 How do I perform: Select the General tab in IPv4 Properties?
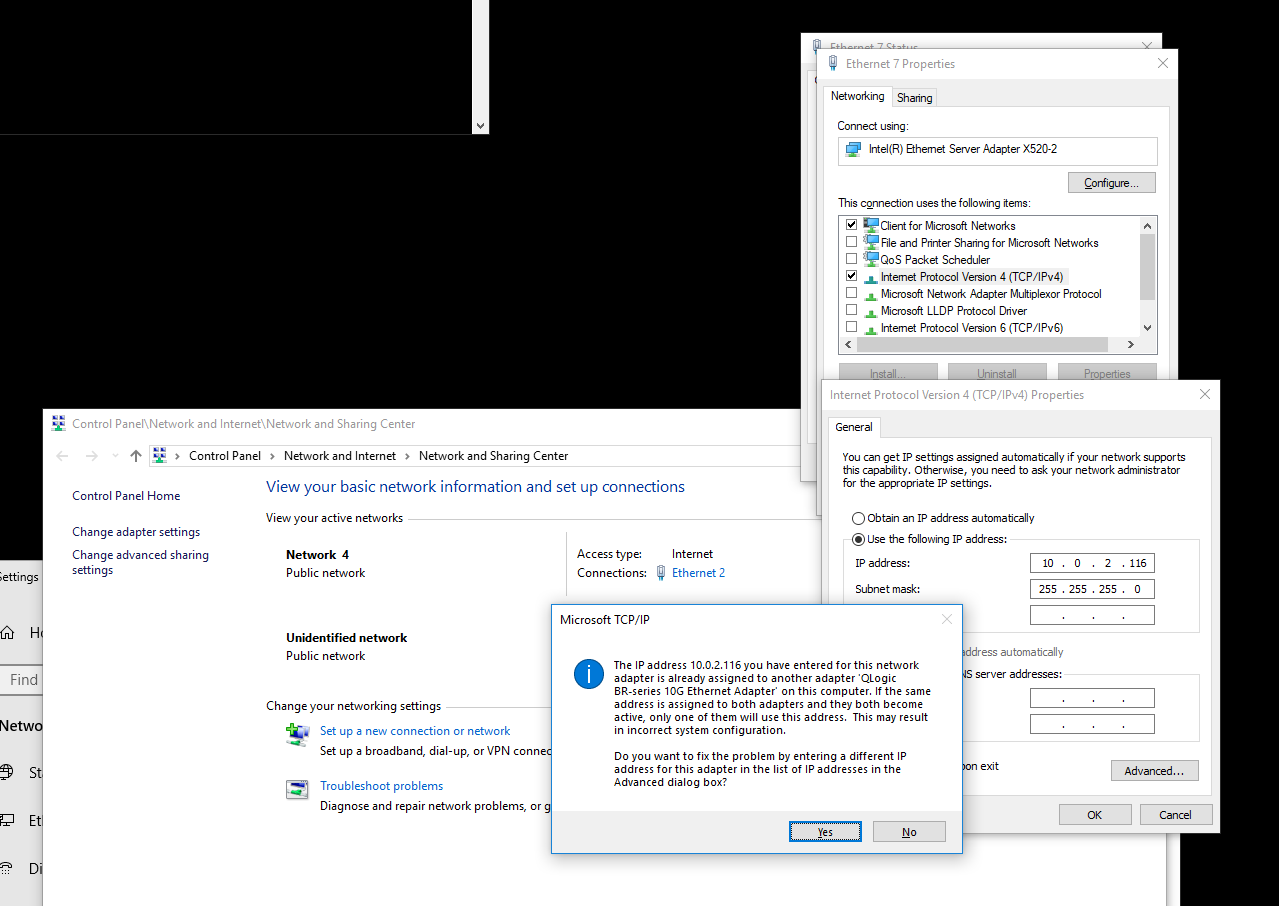coord(854,427)
